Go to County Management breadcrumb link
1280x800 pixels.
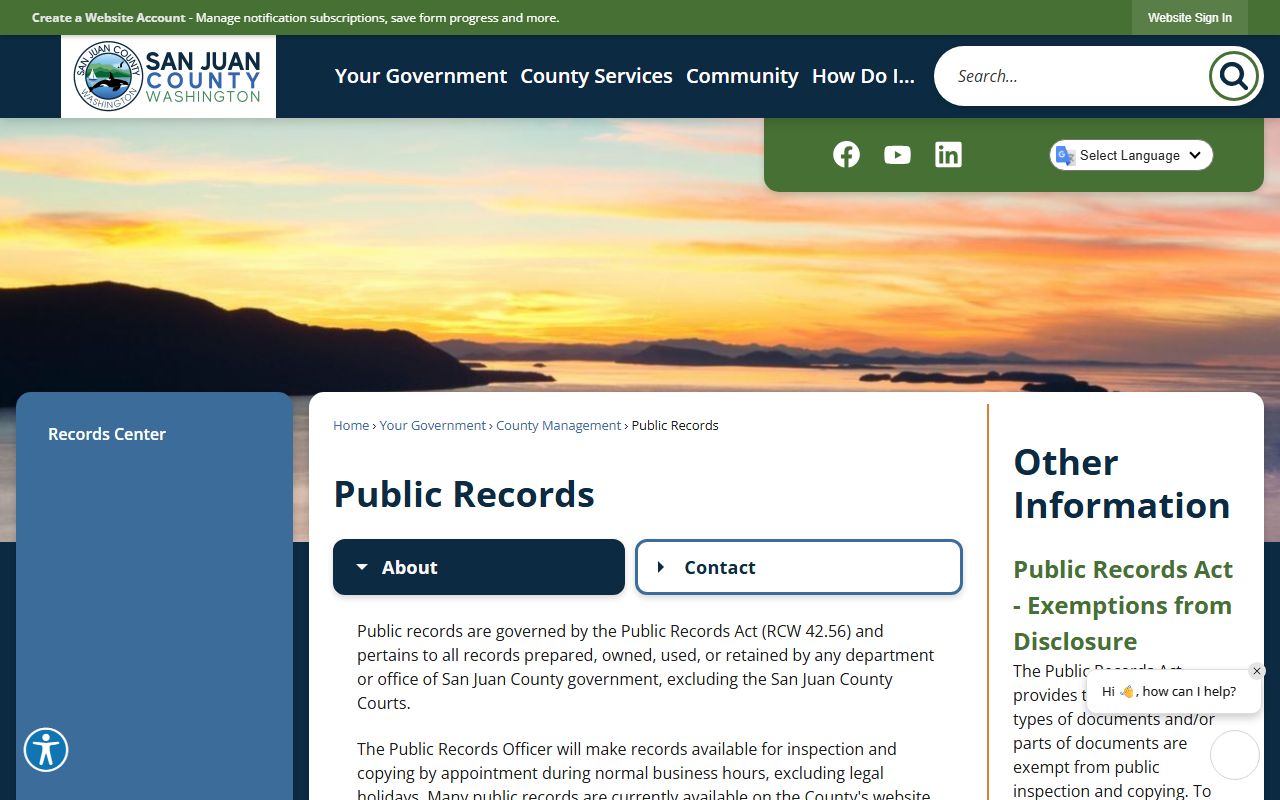click(559, 425)
